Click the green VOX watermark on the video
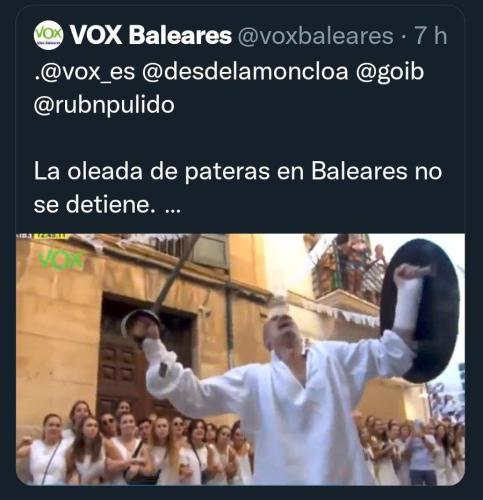Viewport: 483px width, 500px height. (x=61, y=260)
